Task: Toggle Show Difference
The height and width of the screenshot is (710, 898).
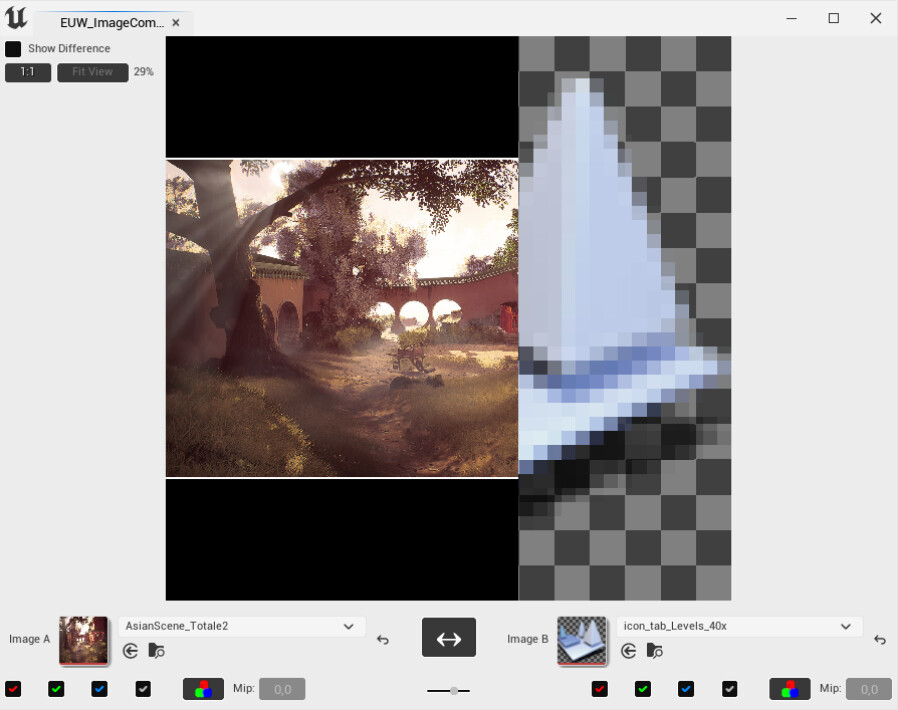Action: click(x=13, y=48)
